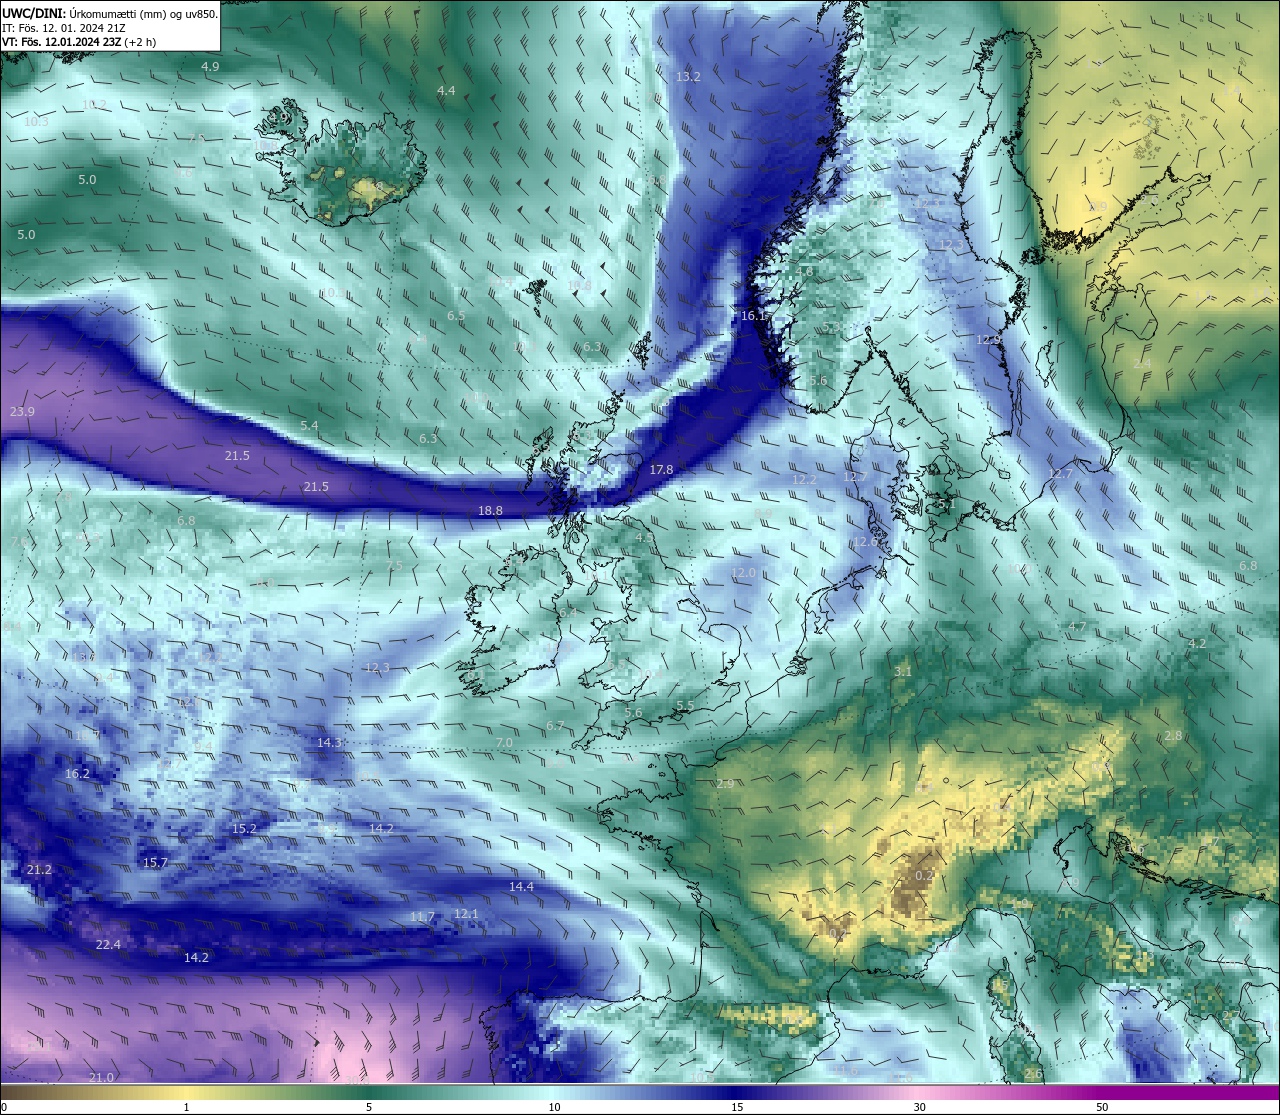
Task: Select the 6.5 value label
Action: point(456,315)
